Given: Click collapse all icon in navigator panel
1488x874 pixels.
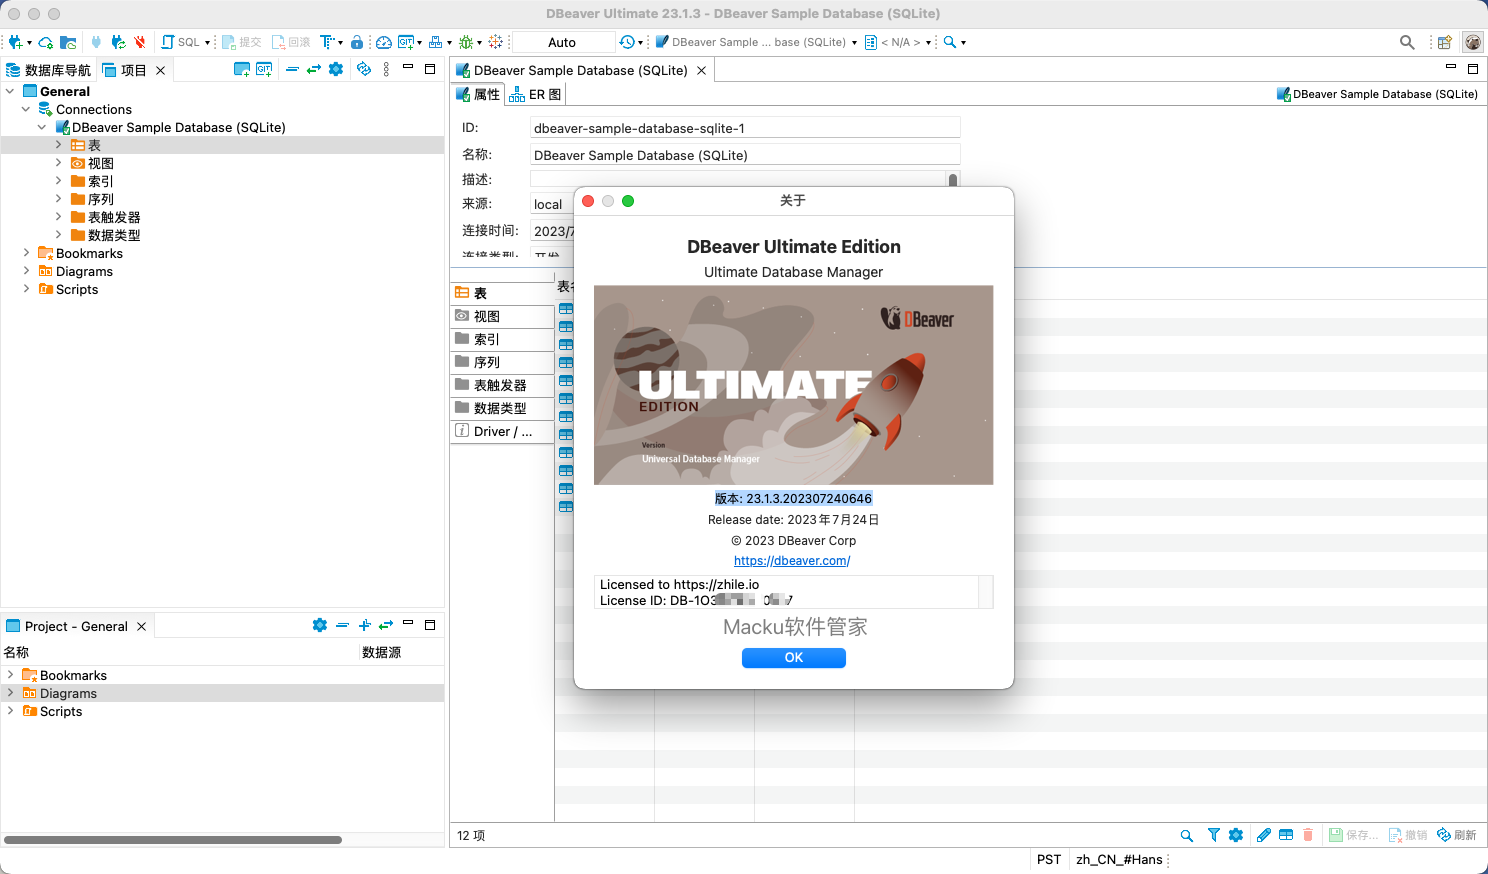Looking at the screenshot, I should [292, 69].
